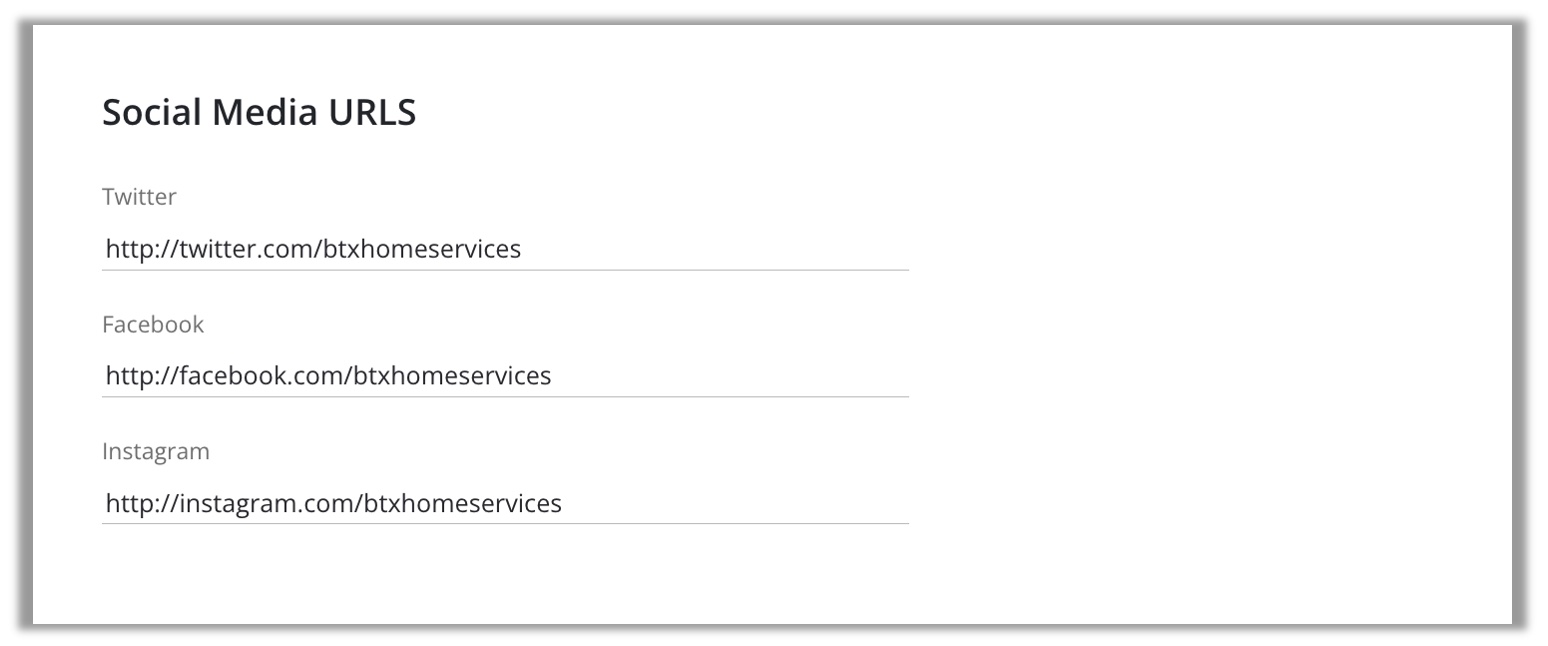The image size is (1548, 646).
Task: Click the Twitter field label
Action: [x=139, y=197]
